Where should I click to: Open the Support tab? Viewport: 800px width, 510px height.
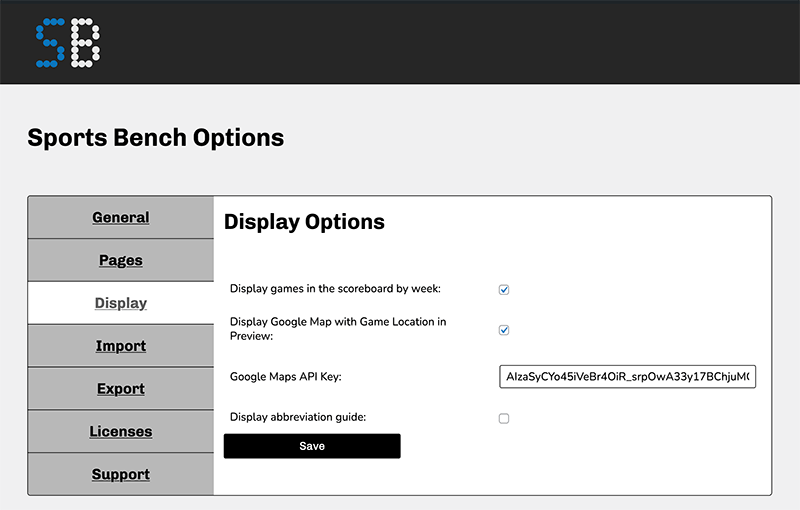point(121,474)
